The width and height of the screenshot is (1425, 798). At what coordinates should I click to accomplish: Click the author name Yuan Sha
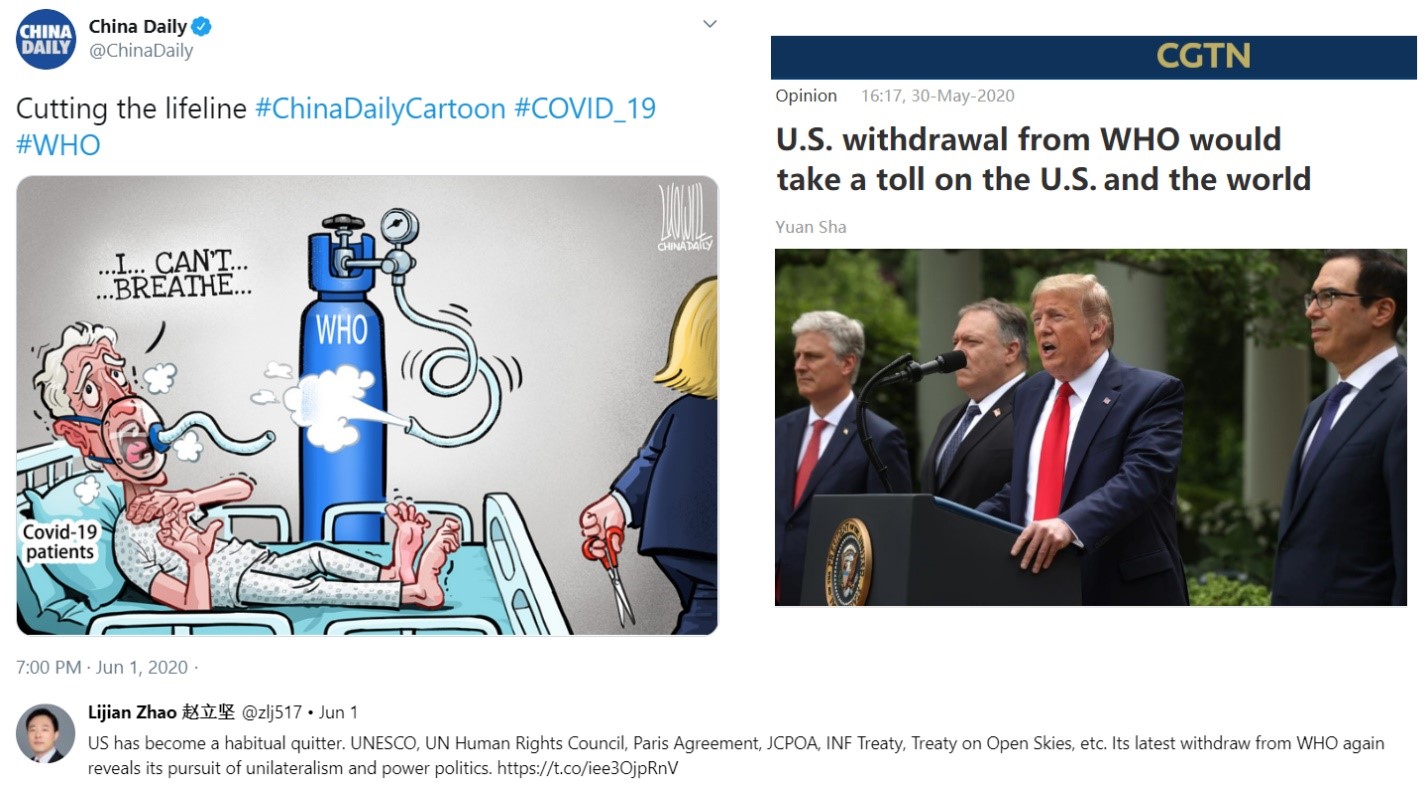[x=811, y=227]
